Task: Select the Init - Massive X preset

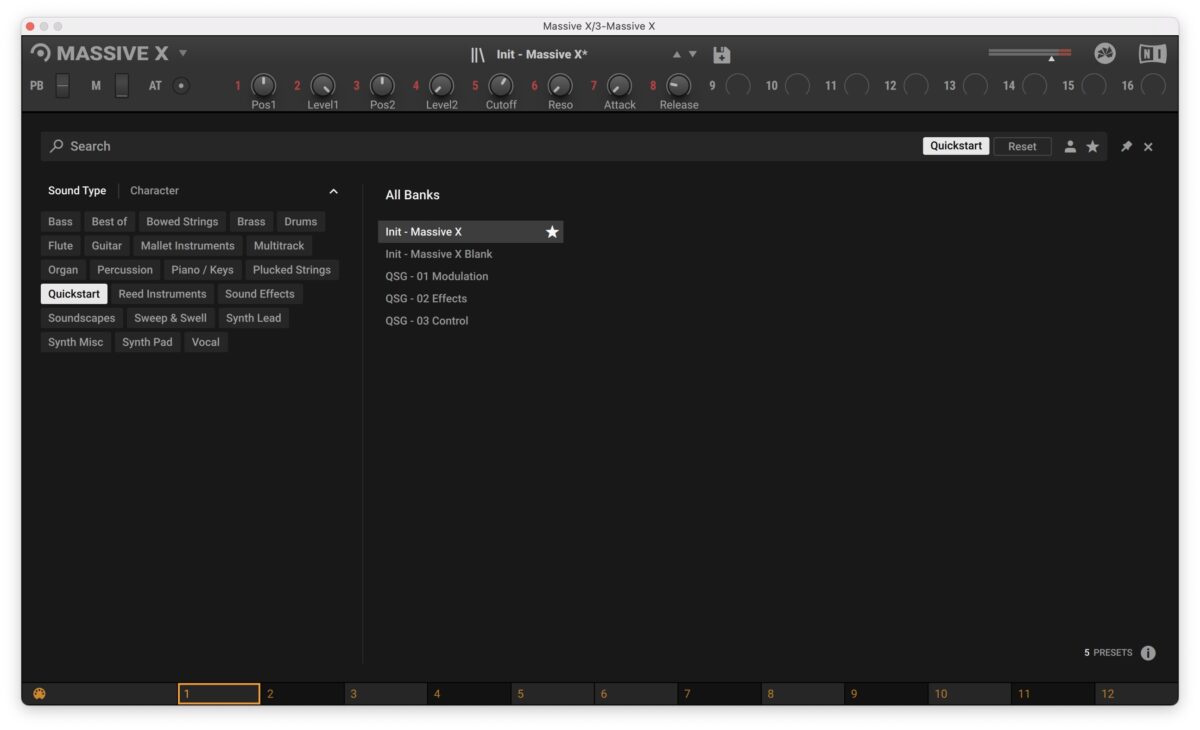Action: tap(470, 232)
